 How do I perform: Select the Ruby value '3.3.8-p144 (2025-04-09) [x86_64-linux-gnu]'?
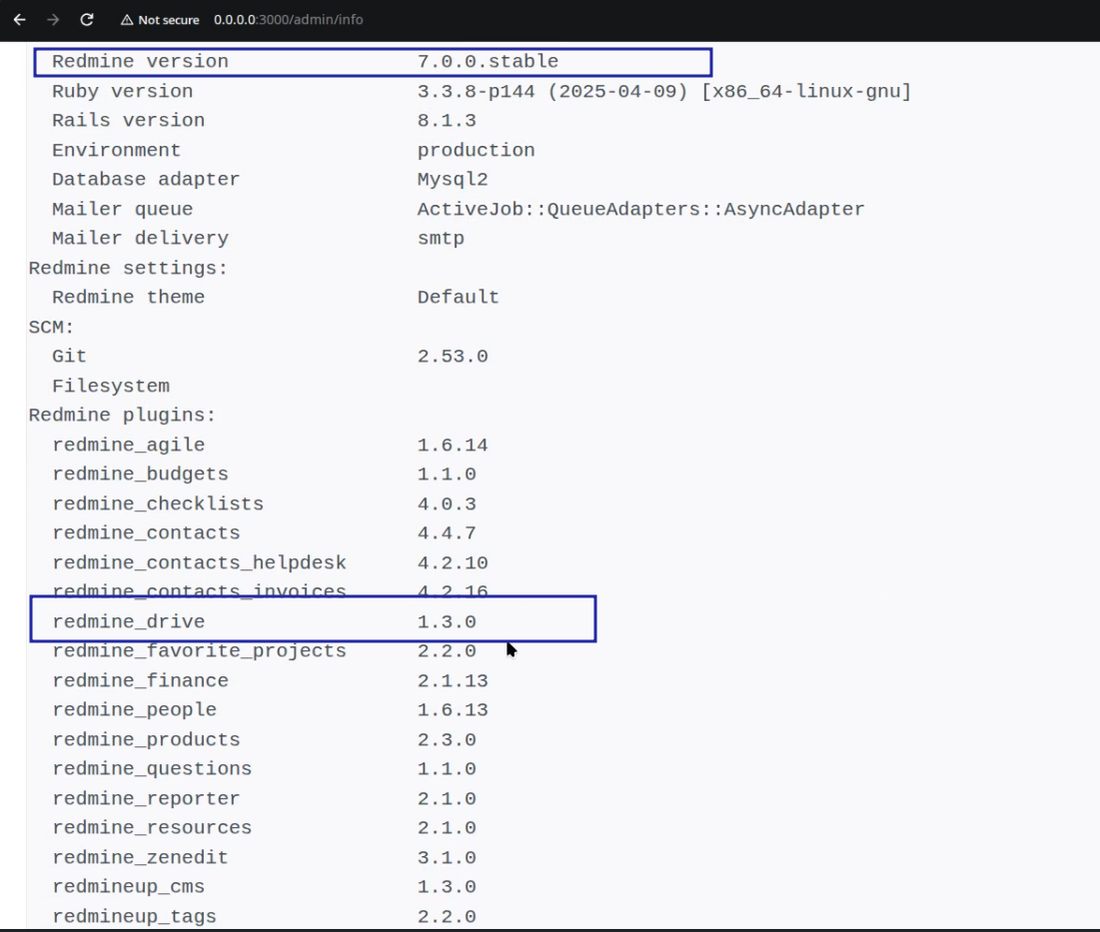(664, 91)
